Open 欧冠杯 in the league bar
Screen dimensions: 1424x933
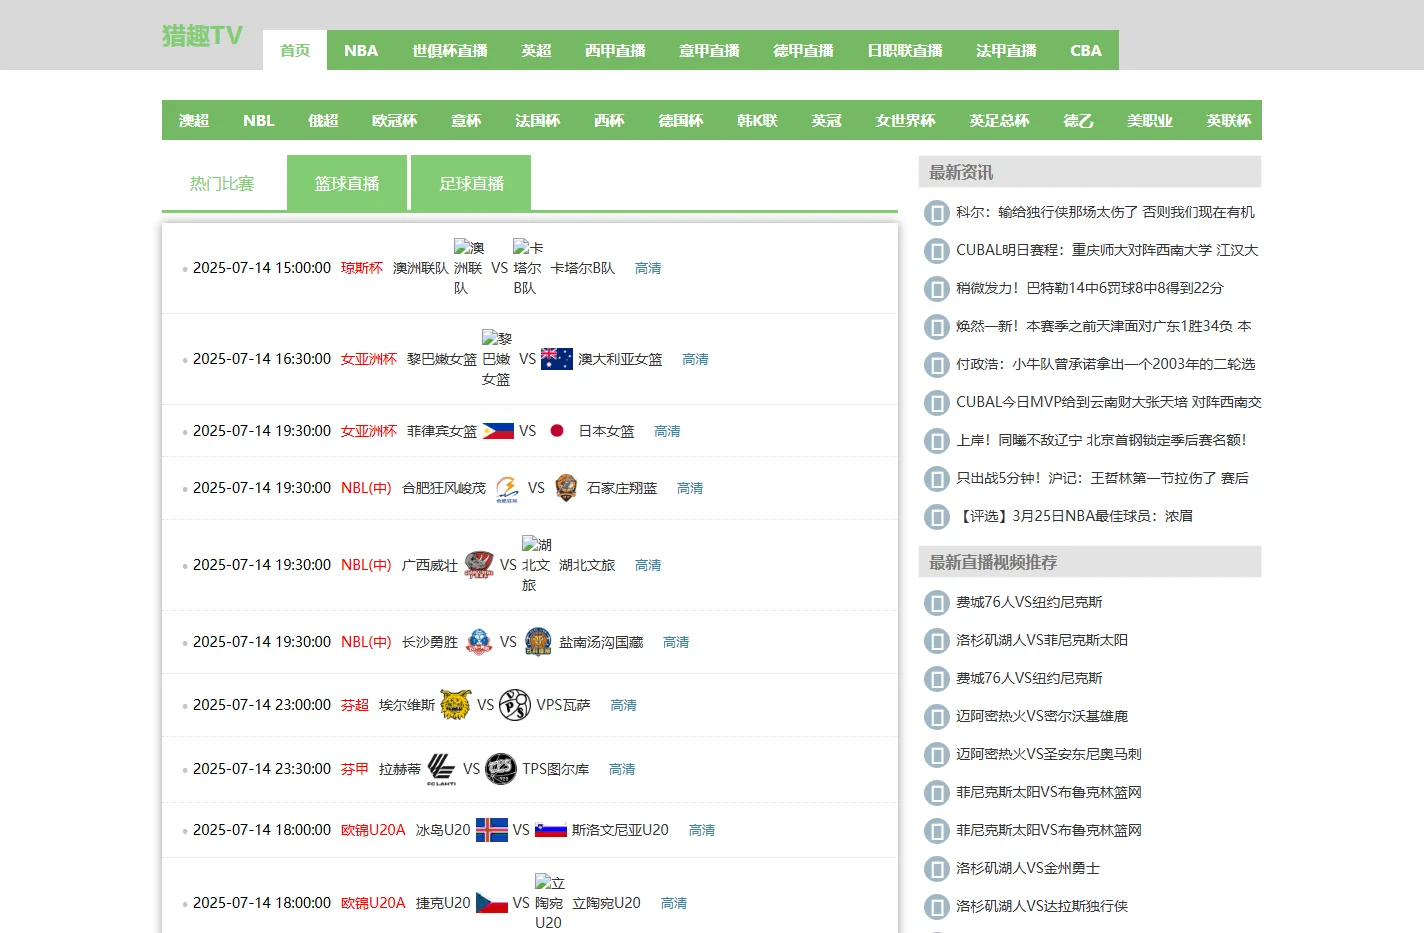[395, 120]
